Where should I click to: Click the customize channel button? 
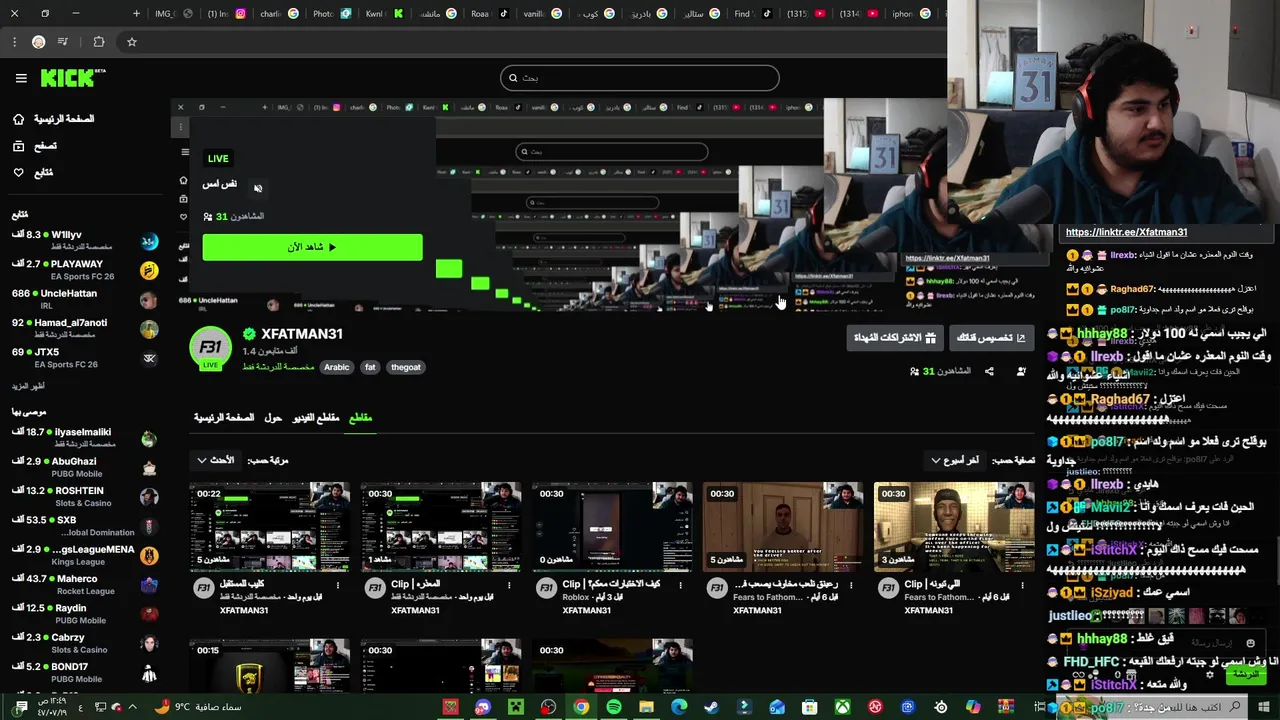click(991, 338)
